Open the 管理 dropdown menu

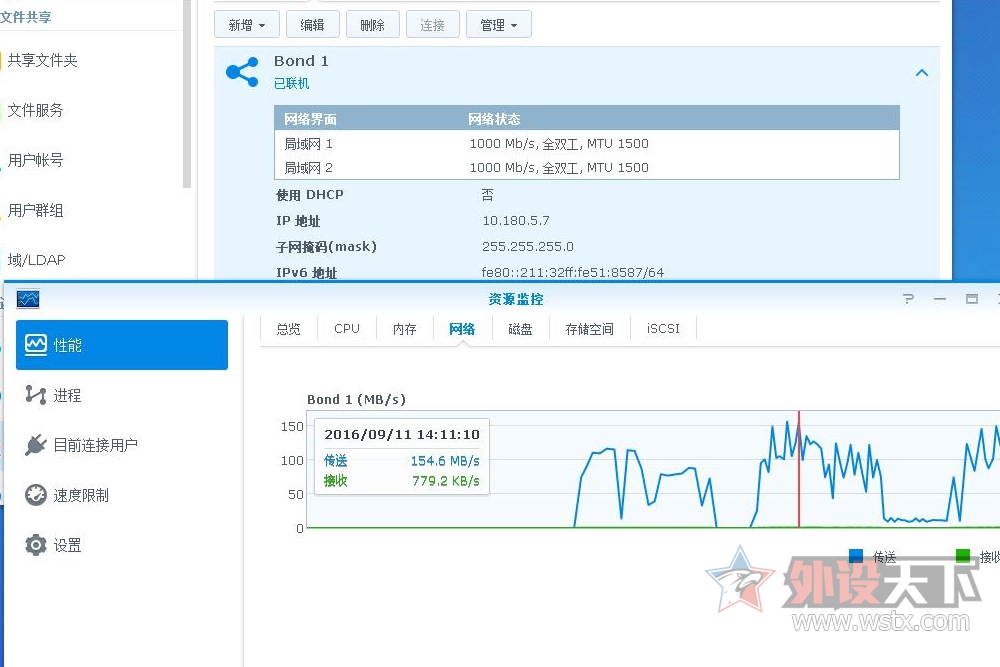499,25
